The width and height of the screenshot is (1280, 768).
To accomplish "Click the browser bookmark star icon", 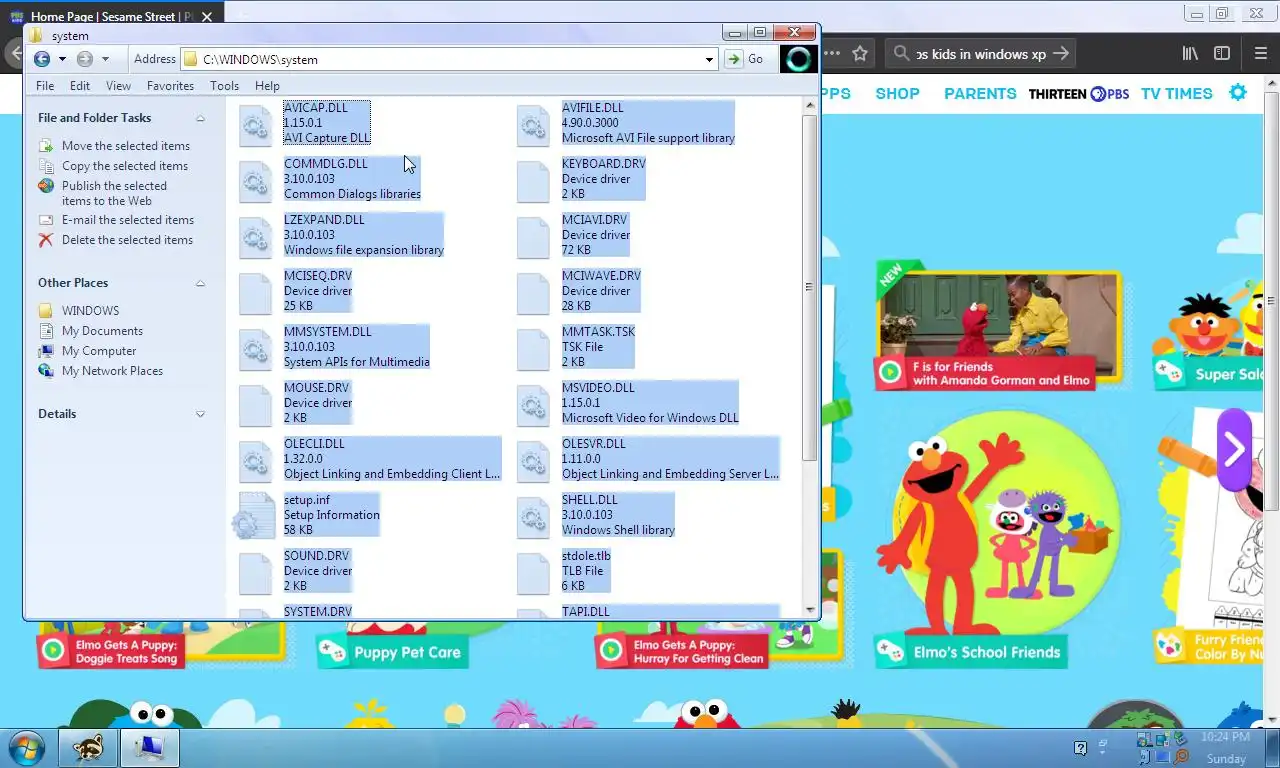I will (860, 54).
